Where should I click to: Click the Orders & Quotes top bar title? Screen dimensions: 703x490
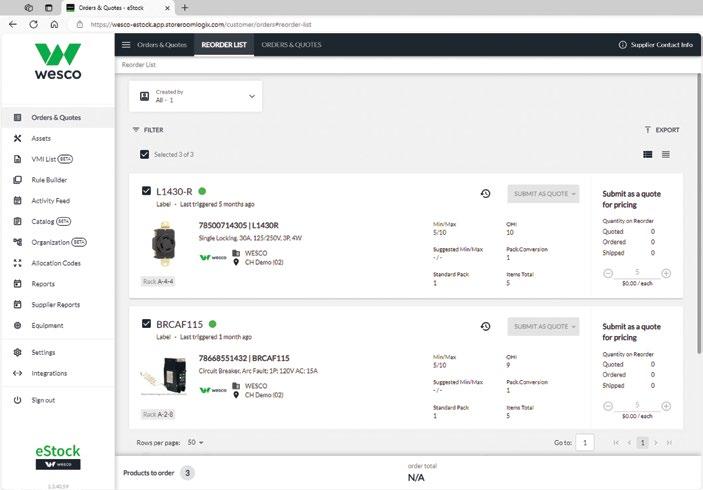(x=162, y=45)
